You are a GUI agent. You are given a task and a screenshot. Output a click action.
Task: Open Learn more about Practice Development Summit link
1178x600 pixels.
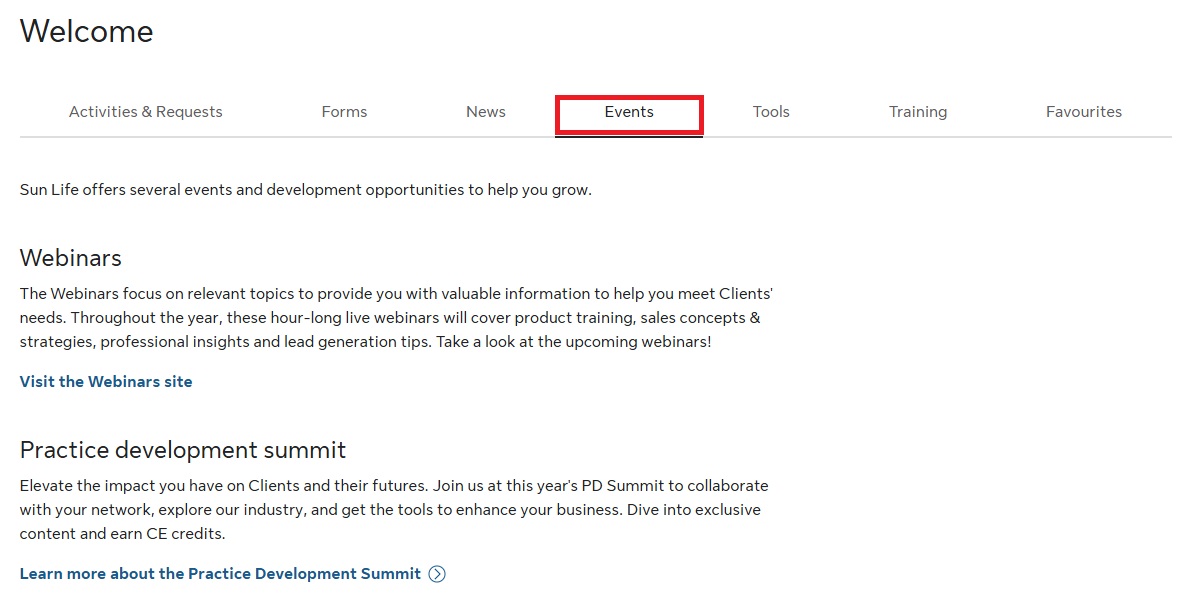pos(220,574)
